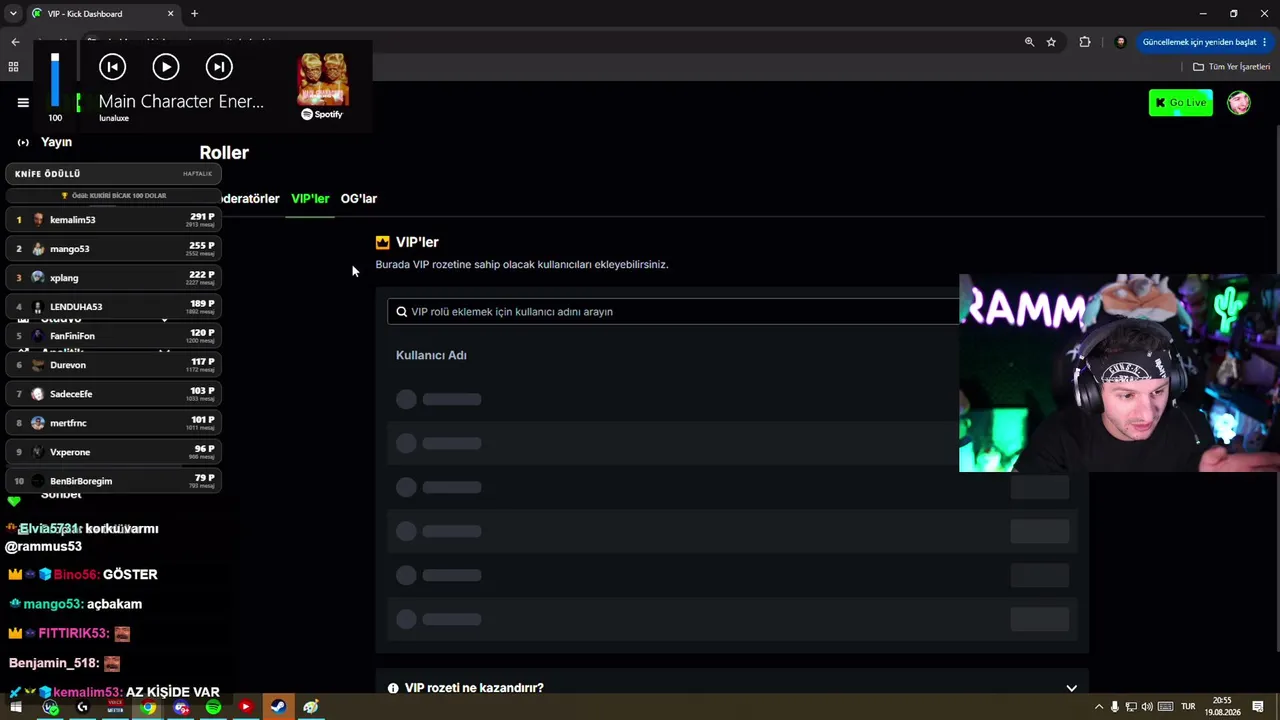Open Google Chrome from the taskbar
The width and height of the screenshot is (1280, 720).
point(148,707)
